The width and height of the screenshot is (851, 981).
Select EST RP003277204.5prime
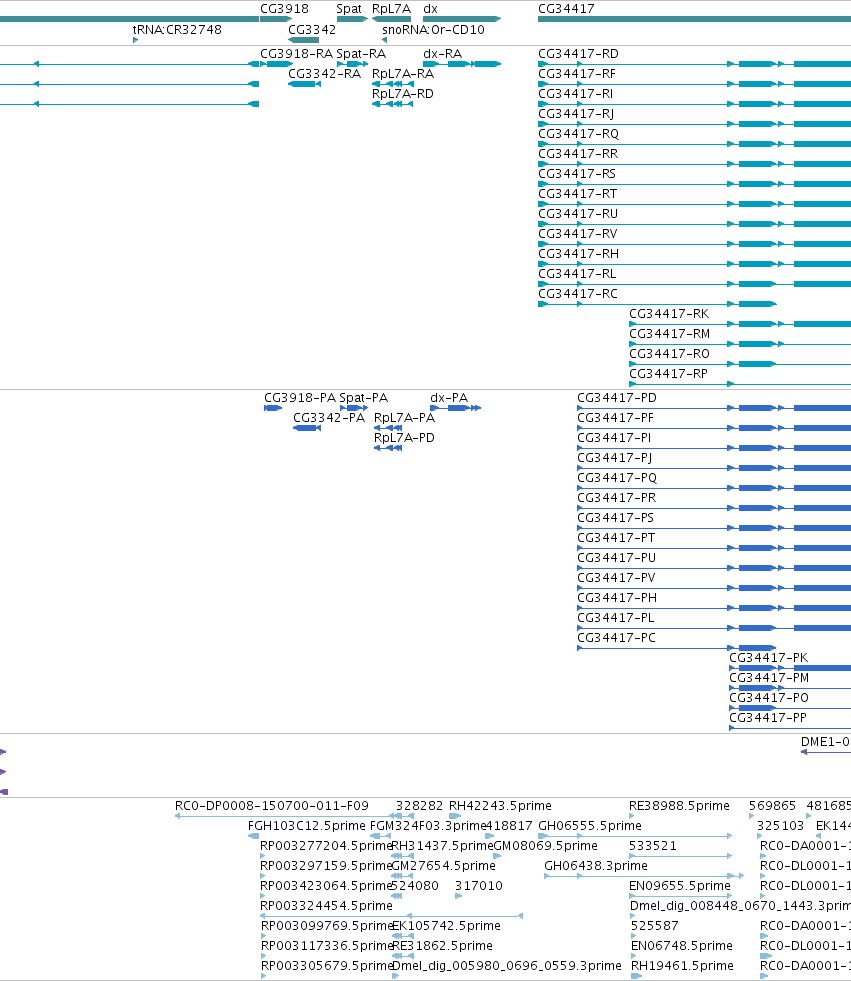tap(326, 846)
